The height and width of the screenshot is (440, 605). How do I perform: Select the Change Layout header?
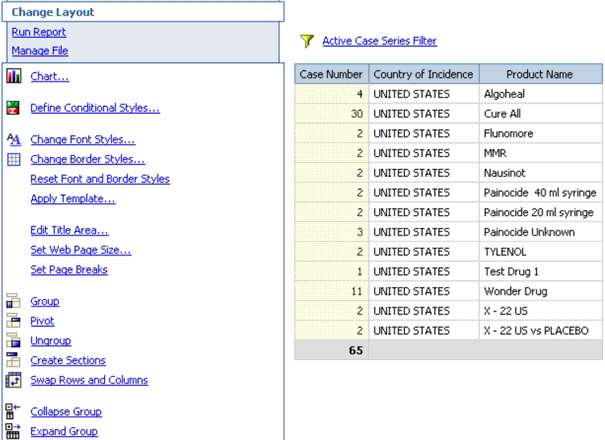click(143, 12)
